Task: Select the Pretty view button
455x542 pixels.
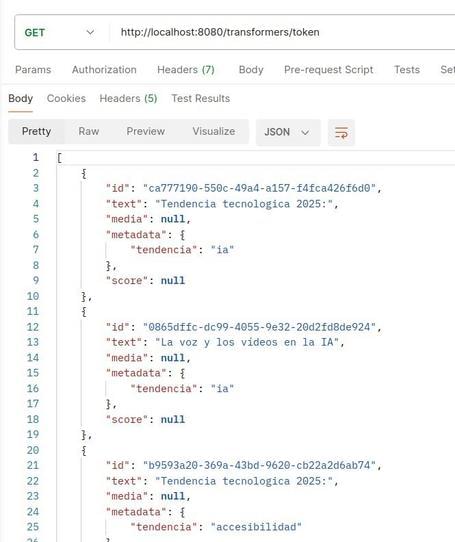Action: (x=36, y=131)
